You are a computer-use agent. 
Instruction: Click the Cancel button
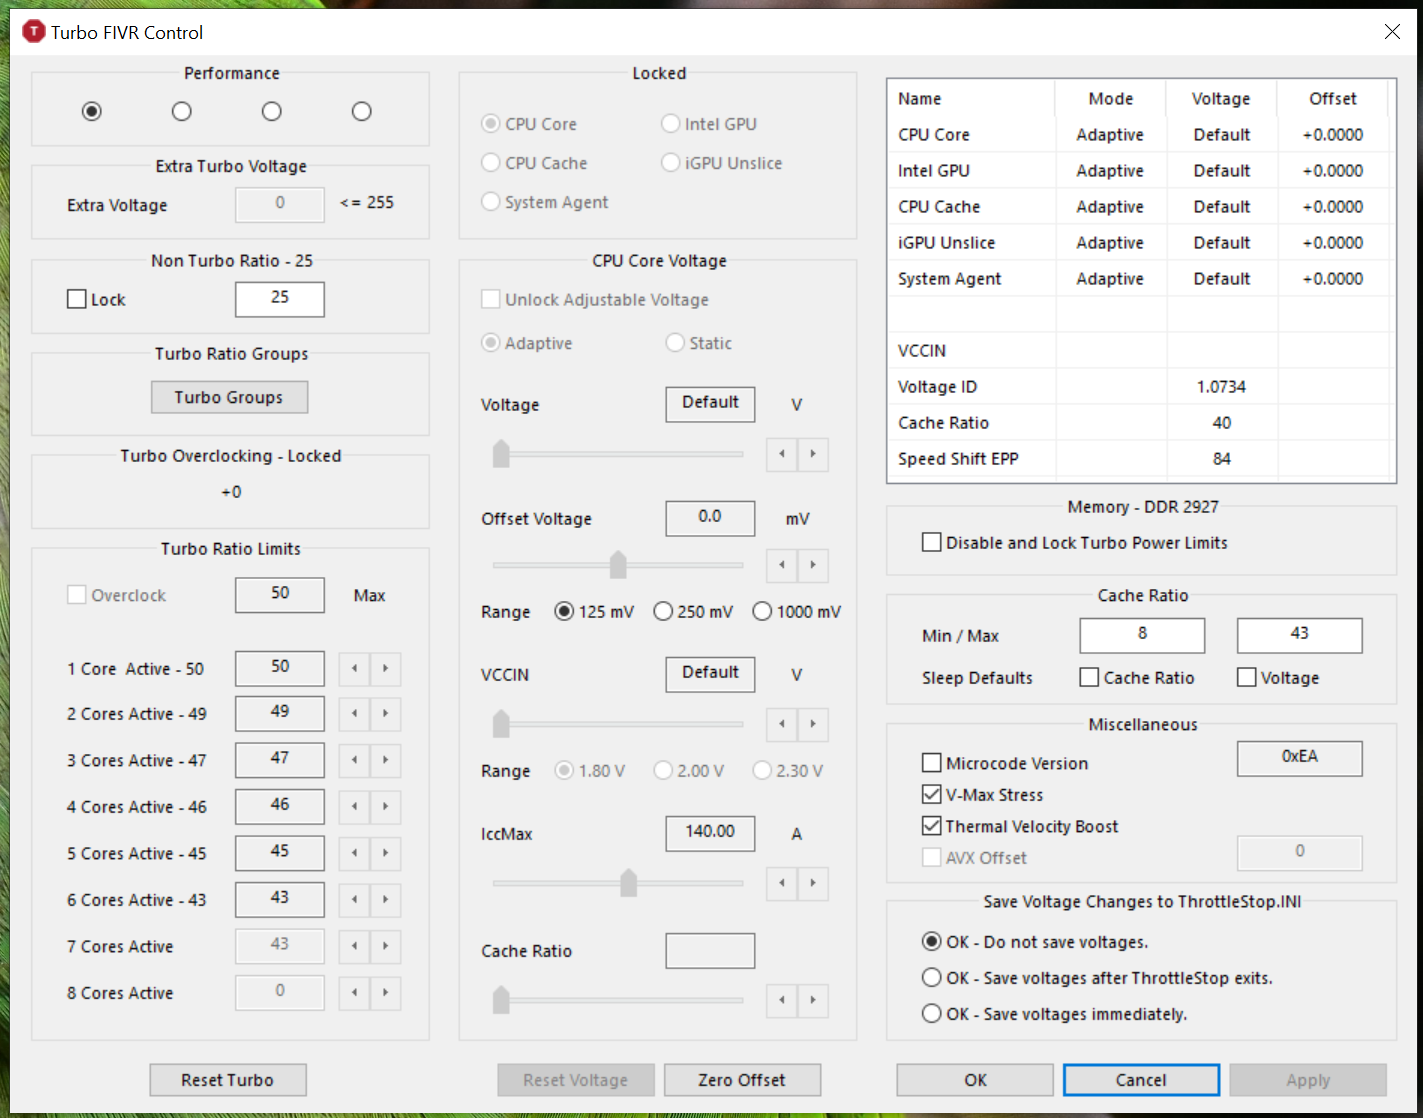(x=1141, y=1080)
